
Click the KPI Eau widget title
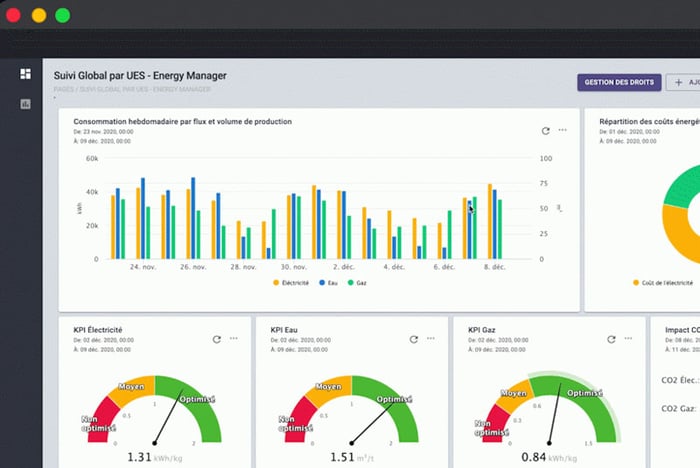coord(284,330)
